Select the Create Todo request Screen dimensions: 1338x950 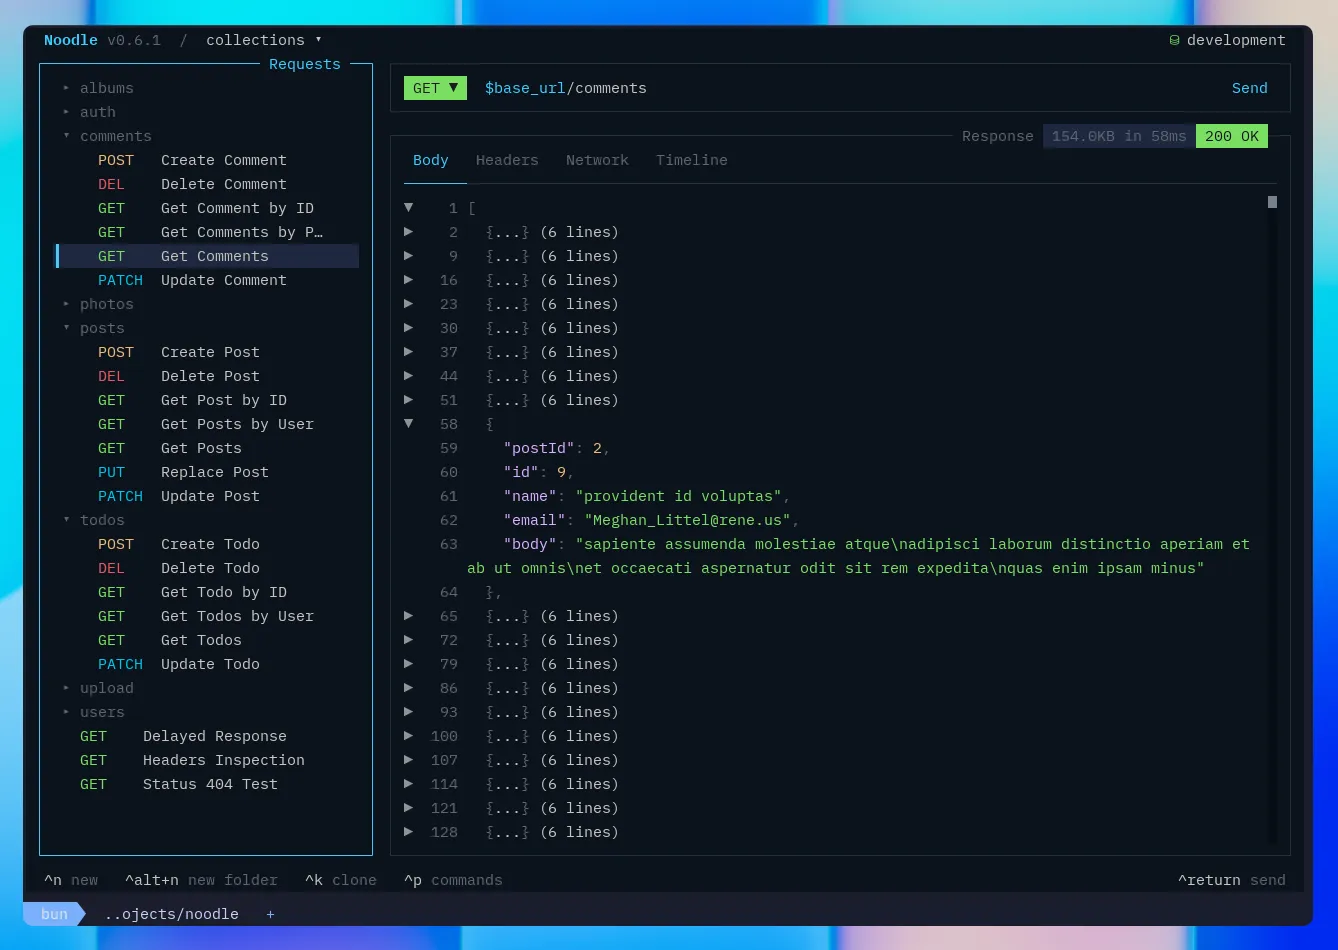206,544
